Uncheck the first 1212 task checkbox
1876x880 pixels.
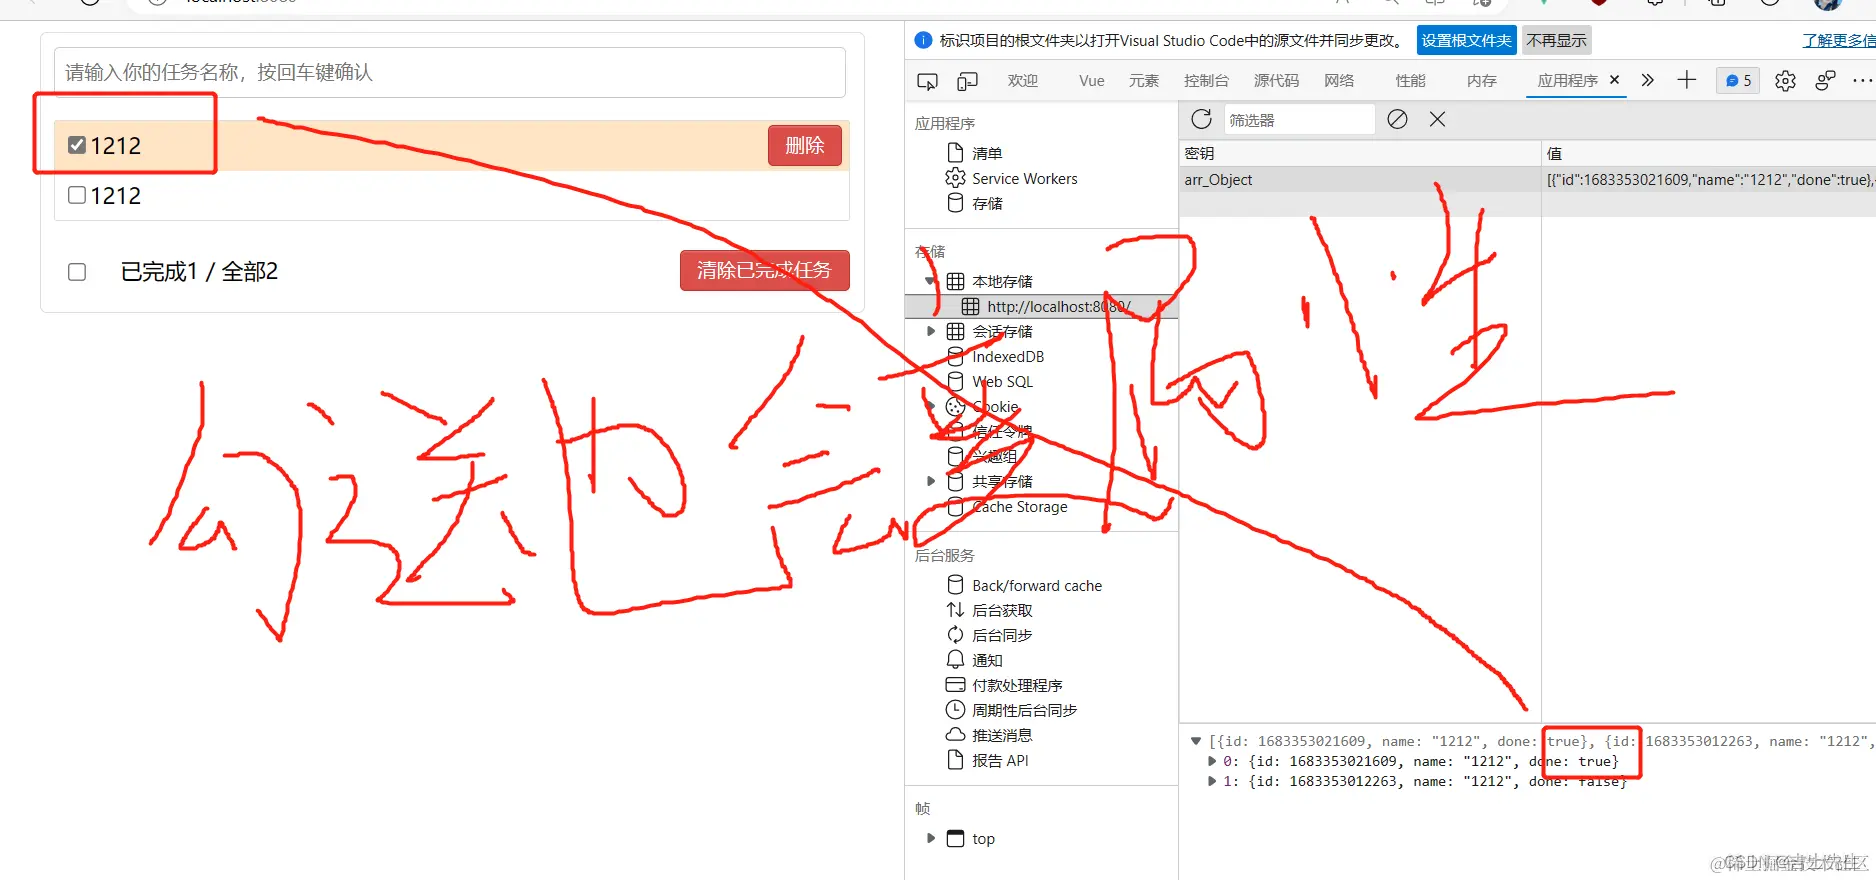tap(77, 145)
